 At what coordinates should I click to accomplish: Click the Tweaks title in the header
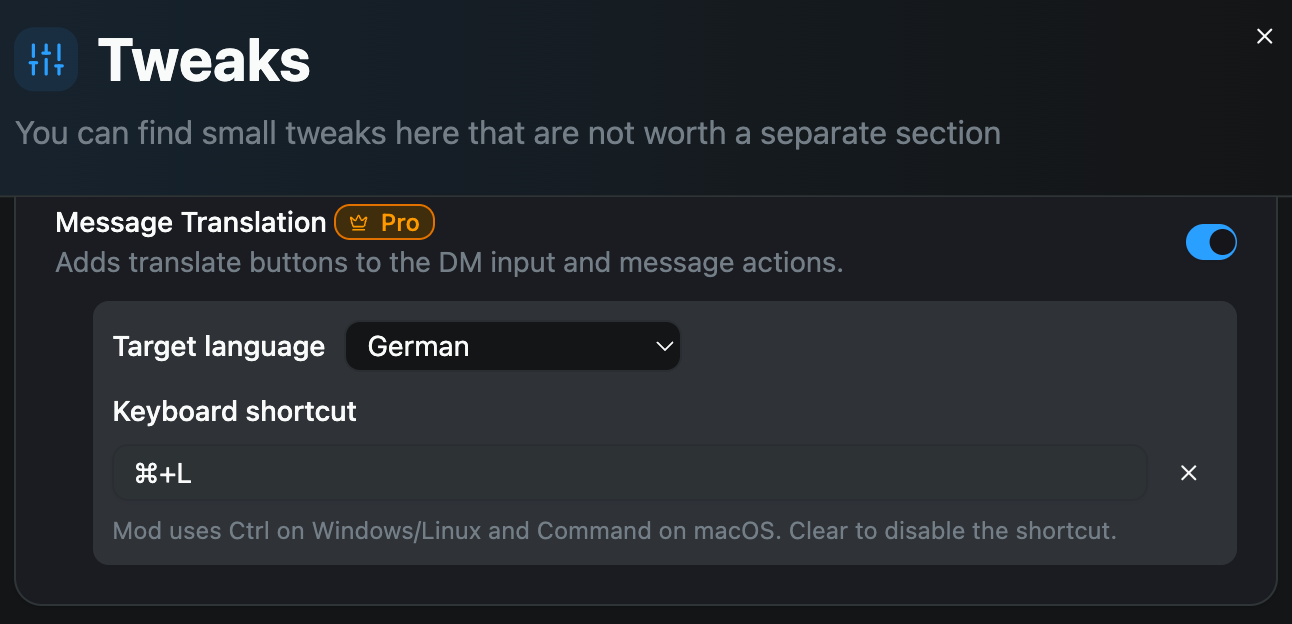[x=203, y=60]
